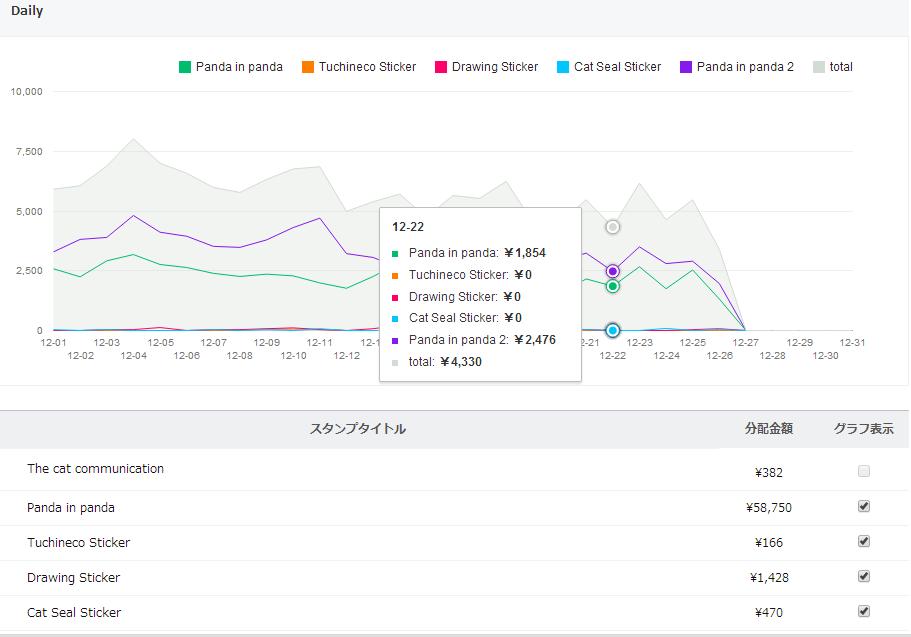Click the 分配金額 column header
Image resolution: width=911 pixels, height=637 pixels.
[769, 429]
